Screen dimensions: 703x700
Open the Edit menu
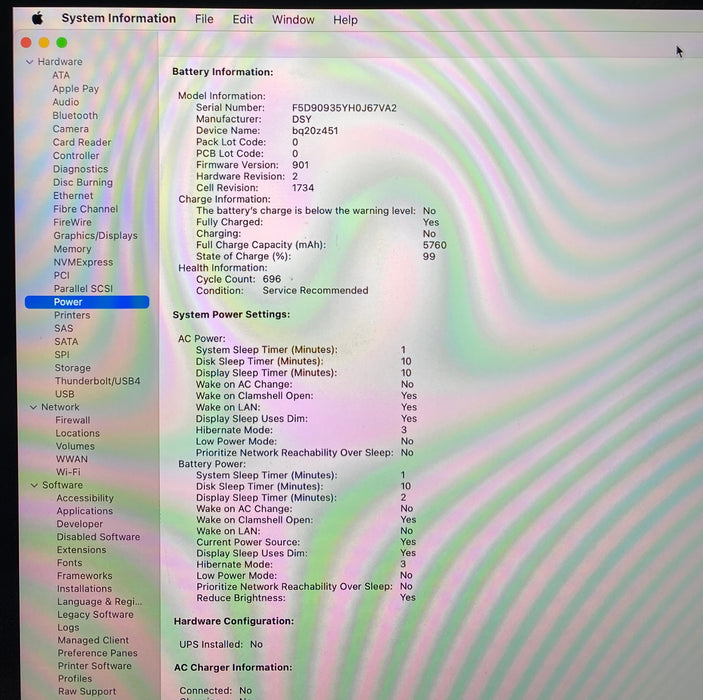pyautogui.click(x=243, y=20)
